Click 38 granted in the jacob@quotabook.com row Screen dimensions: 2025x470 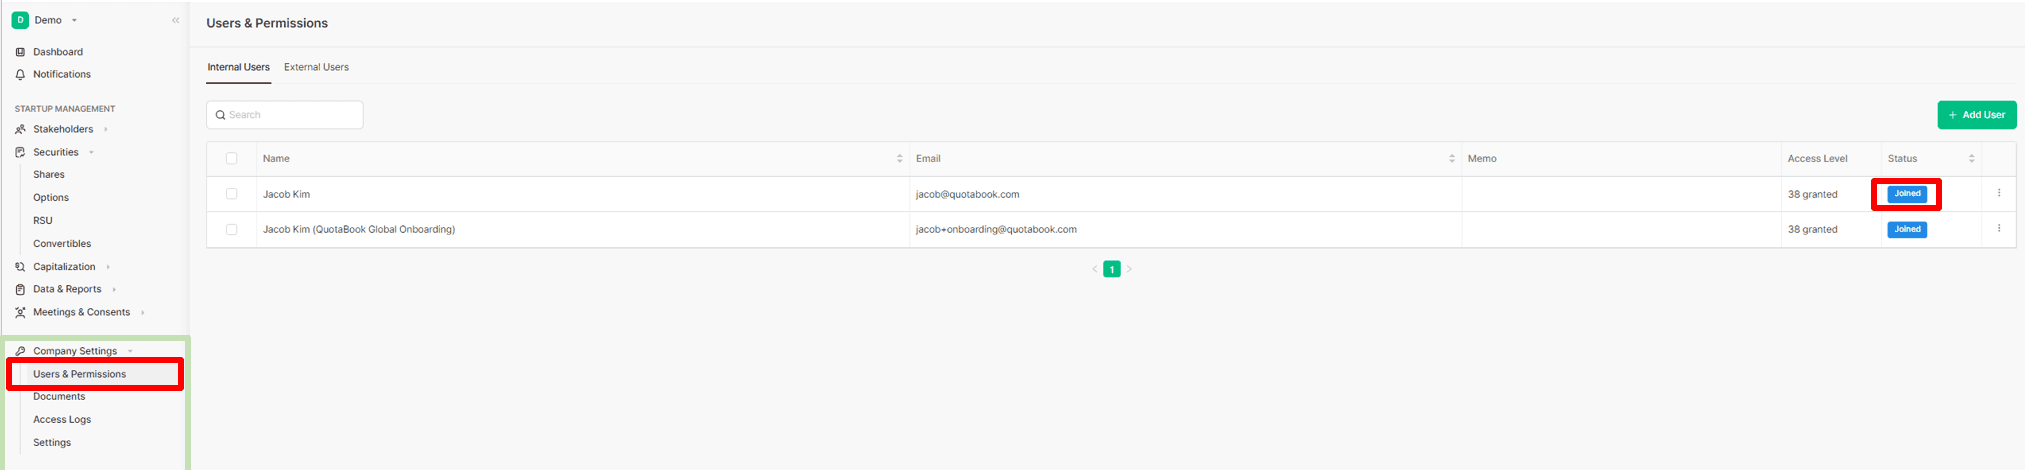pos(1813,194)
